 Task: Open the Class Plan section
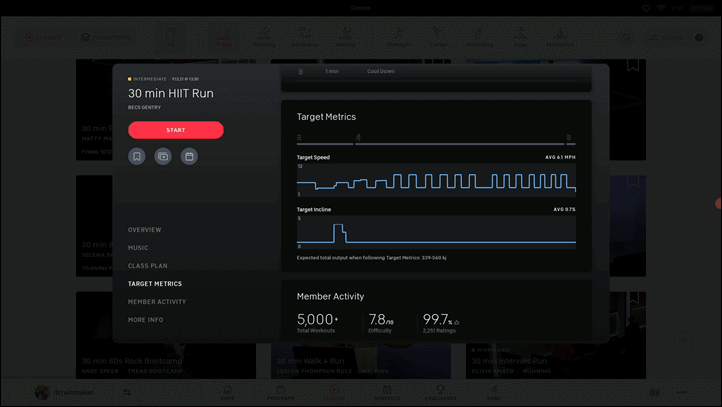pos(148,266)
